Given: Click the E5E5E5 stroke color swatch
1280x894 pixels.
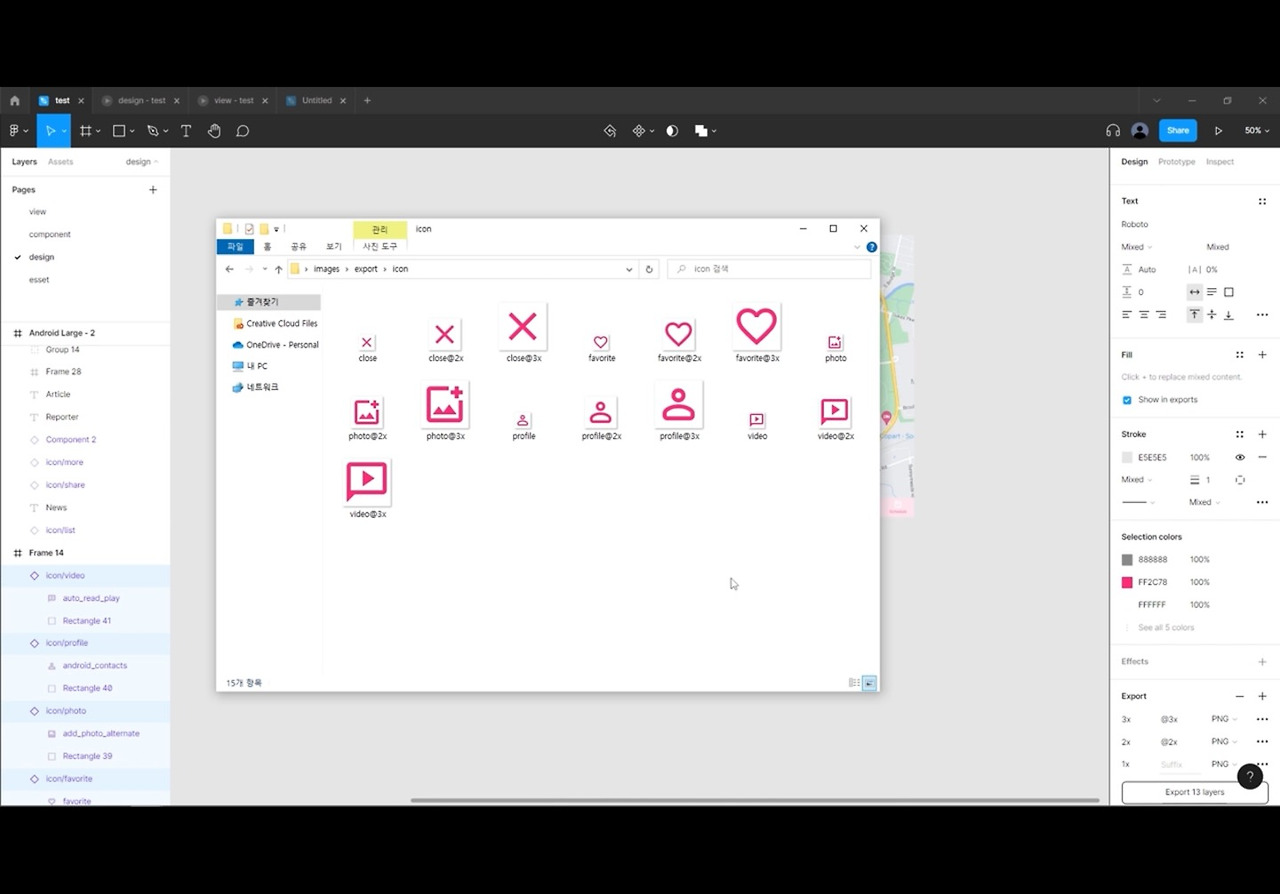Looking at the screenshot, I should tap(1127, 457).
